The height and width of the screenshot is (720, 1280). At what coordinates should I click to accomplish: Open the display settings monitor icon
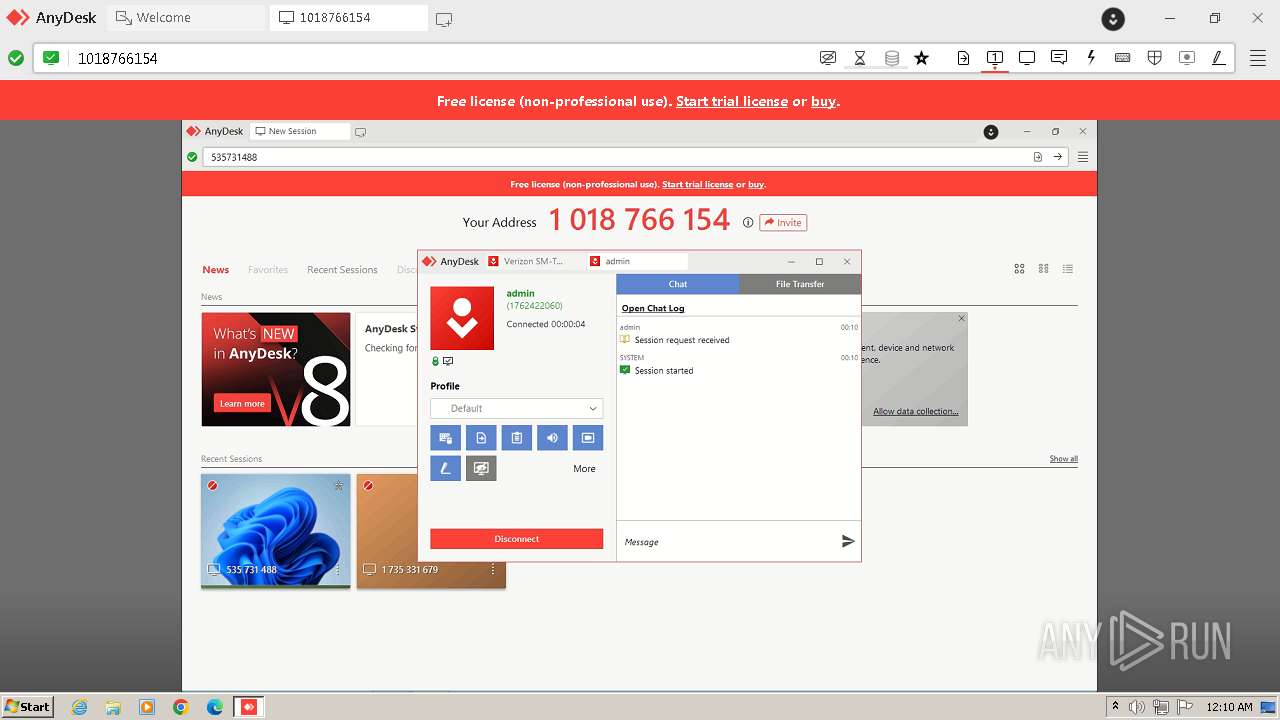(x=1027, y=58)
